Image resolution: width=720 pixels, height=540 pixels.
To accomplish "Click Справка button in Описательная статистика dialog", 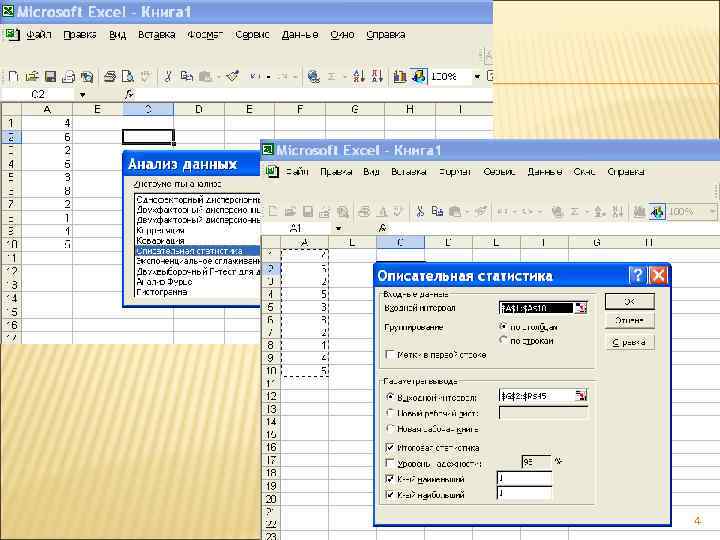I will [630, 342].
